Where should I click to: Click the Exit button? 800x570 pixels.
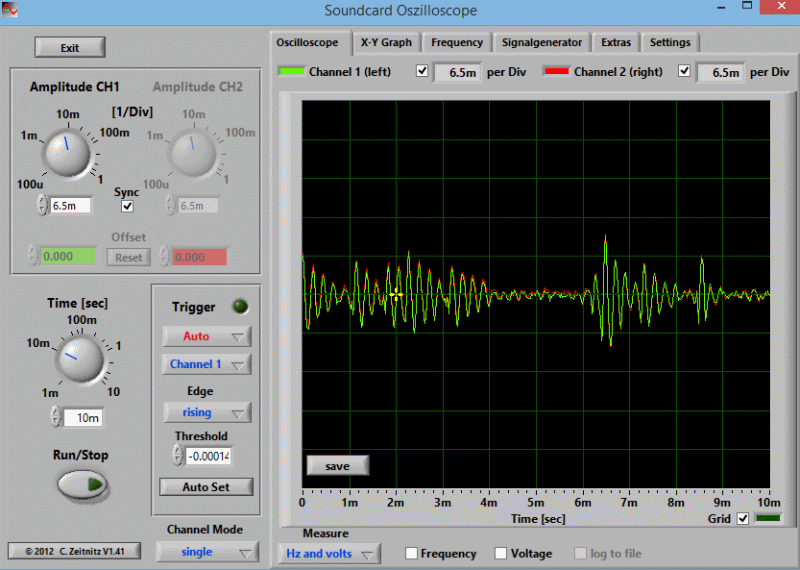tap(70, 47)
